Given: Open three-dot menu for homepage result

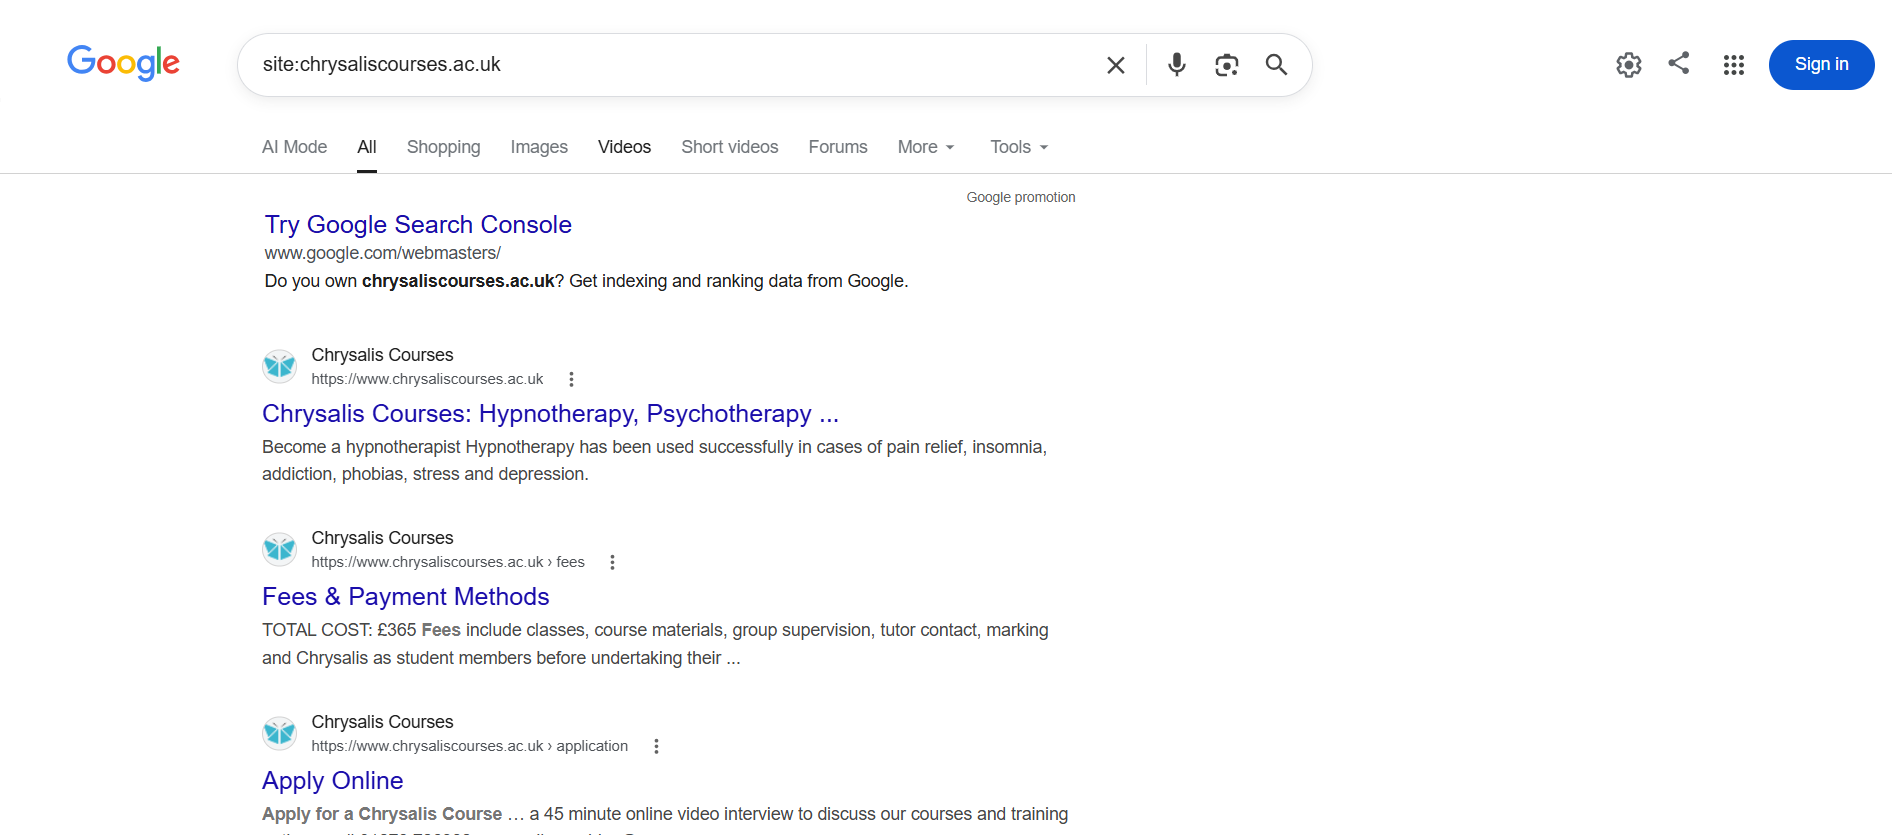Looking at the screenshot, I should (571, 379).
